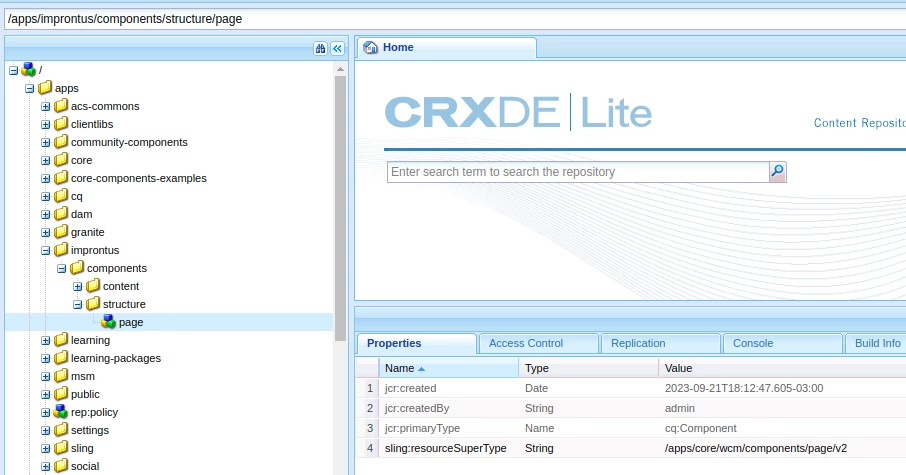Open the Build Info tab

pos(876,343)
